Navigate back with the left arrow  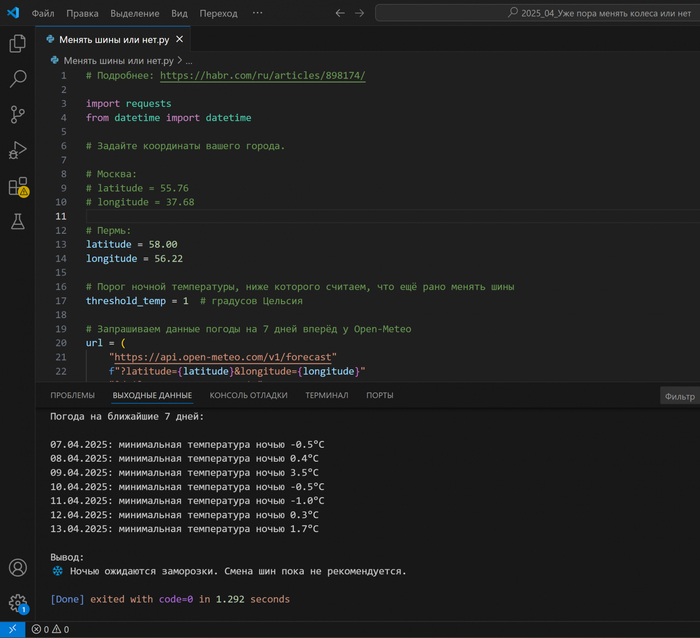[340, 13]
